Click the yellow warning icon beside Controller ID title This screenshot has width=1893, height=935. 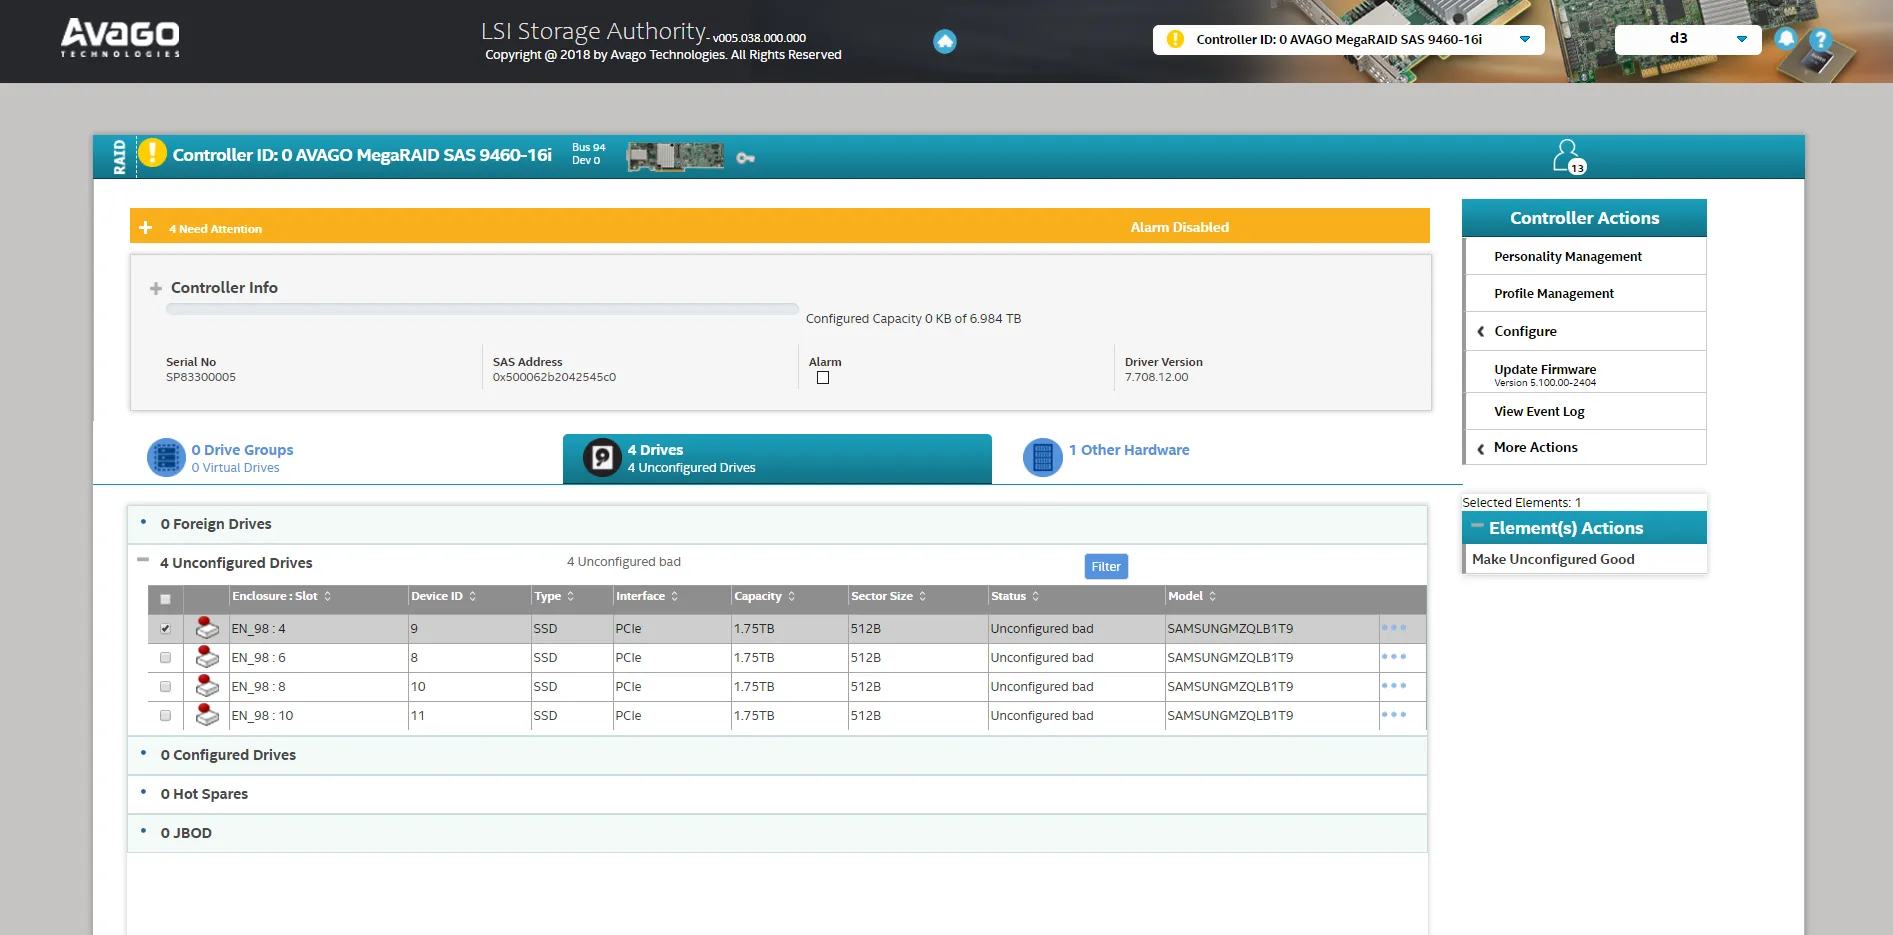coord(152,153)
